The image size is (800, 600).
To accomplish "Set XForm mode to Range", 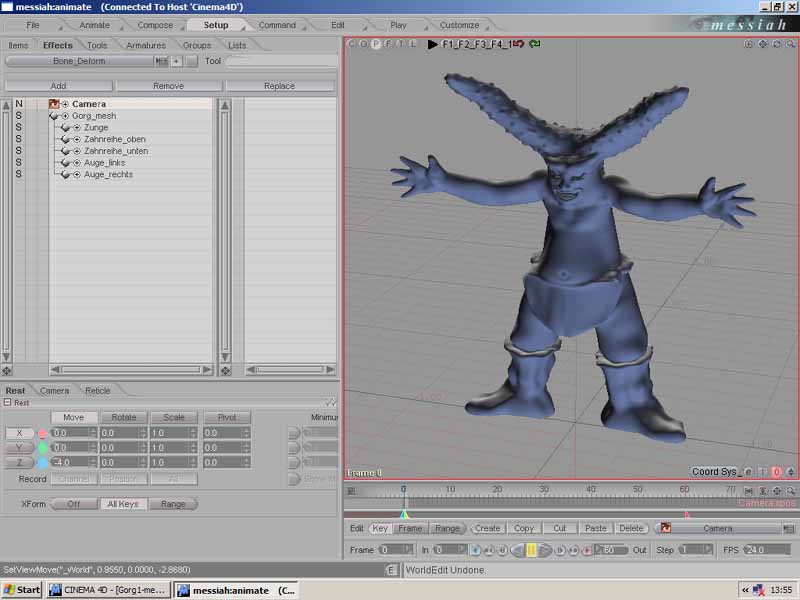I will click(x=173, y=504).
